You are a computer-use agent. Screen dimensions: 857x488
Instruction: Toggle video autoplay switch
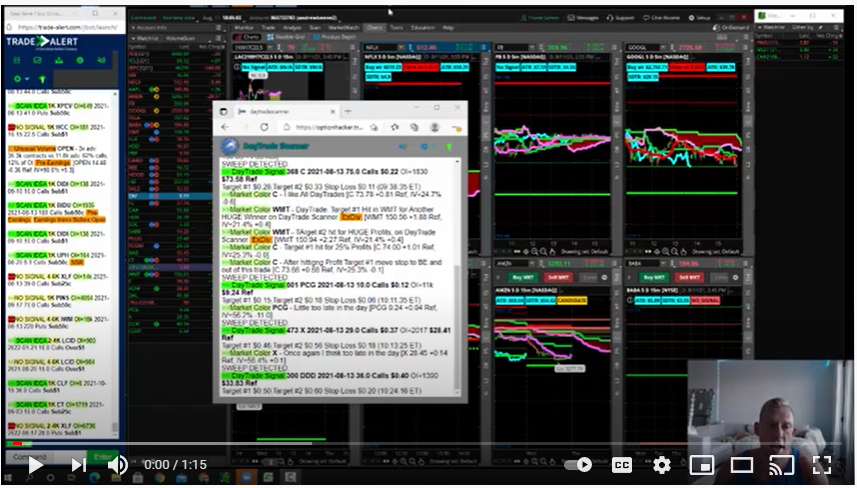pyautogui.click(x=580, y=465)
